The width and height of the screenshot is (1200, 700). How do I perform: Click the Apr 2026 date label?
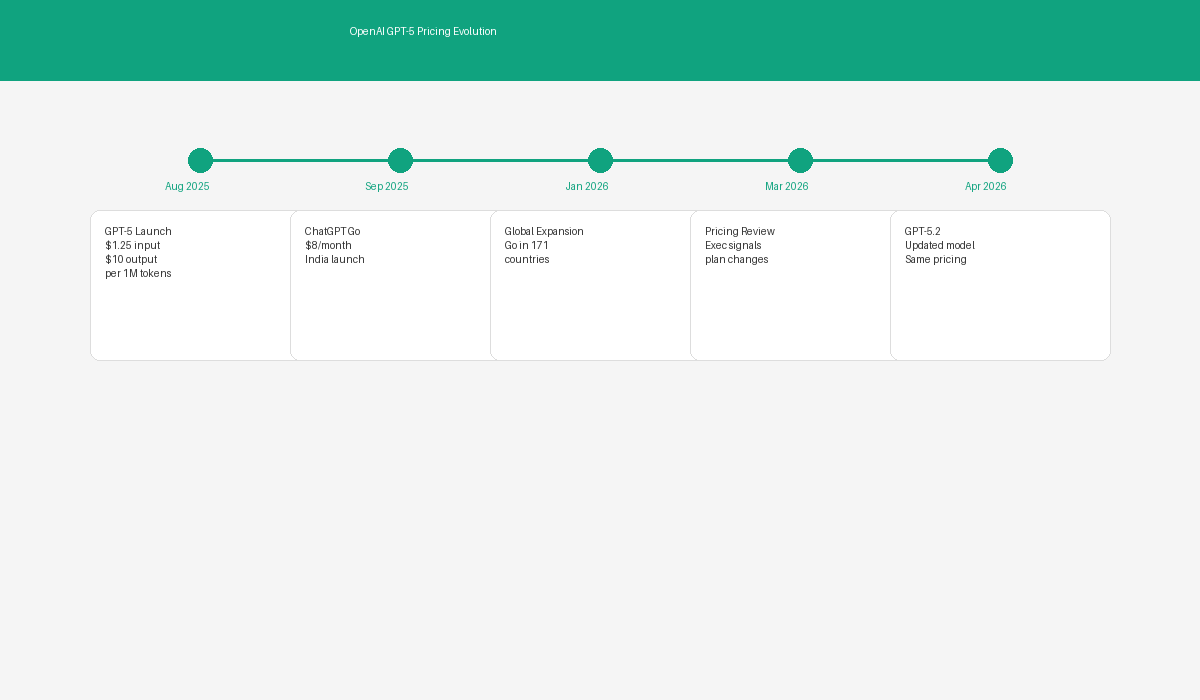[x=986, y=186]
